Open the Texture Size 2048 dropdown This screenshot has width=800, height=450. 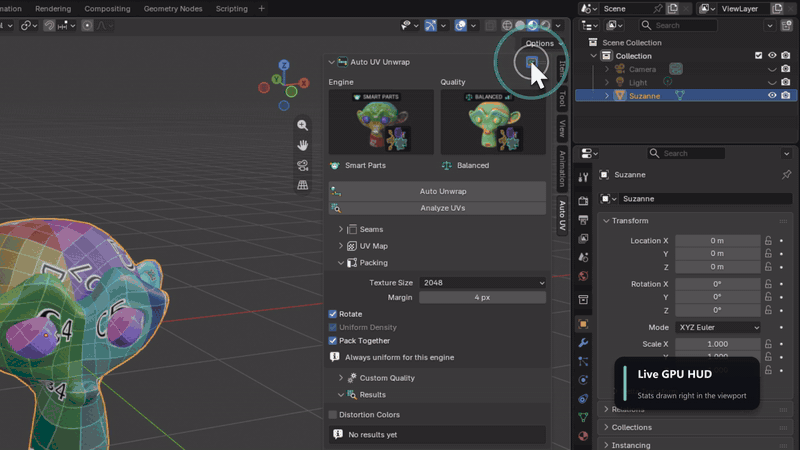[482, 283]
